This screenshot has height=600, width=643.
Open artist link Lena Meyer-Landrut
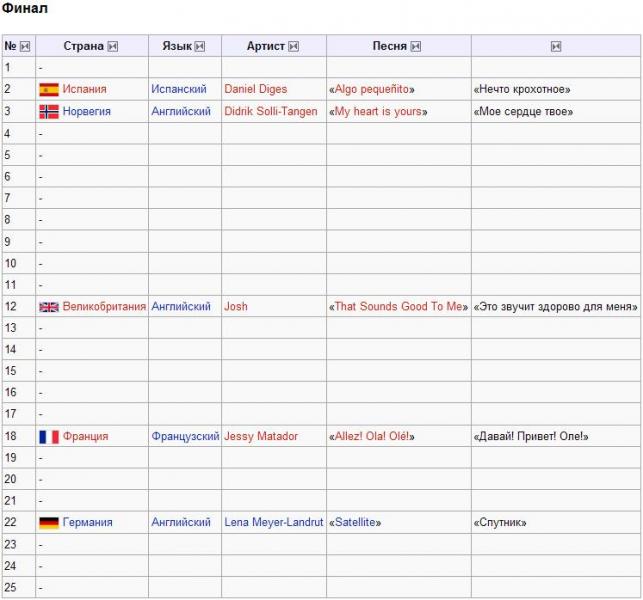pos(274,522)
